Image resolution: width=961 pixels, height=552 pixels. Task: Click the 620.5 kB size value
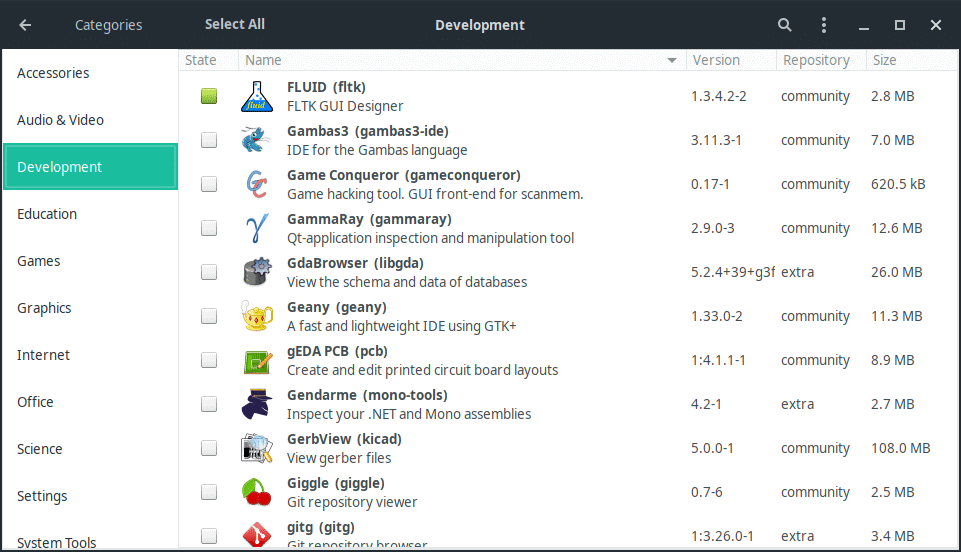click(x=898, y=184)
